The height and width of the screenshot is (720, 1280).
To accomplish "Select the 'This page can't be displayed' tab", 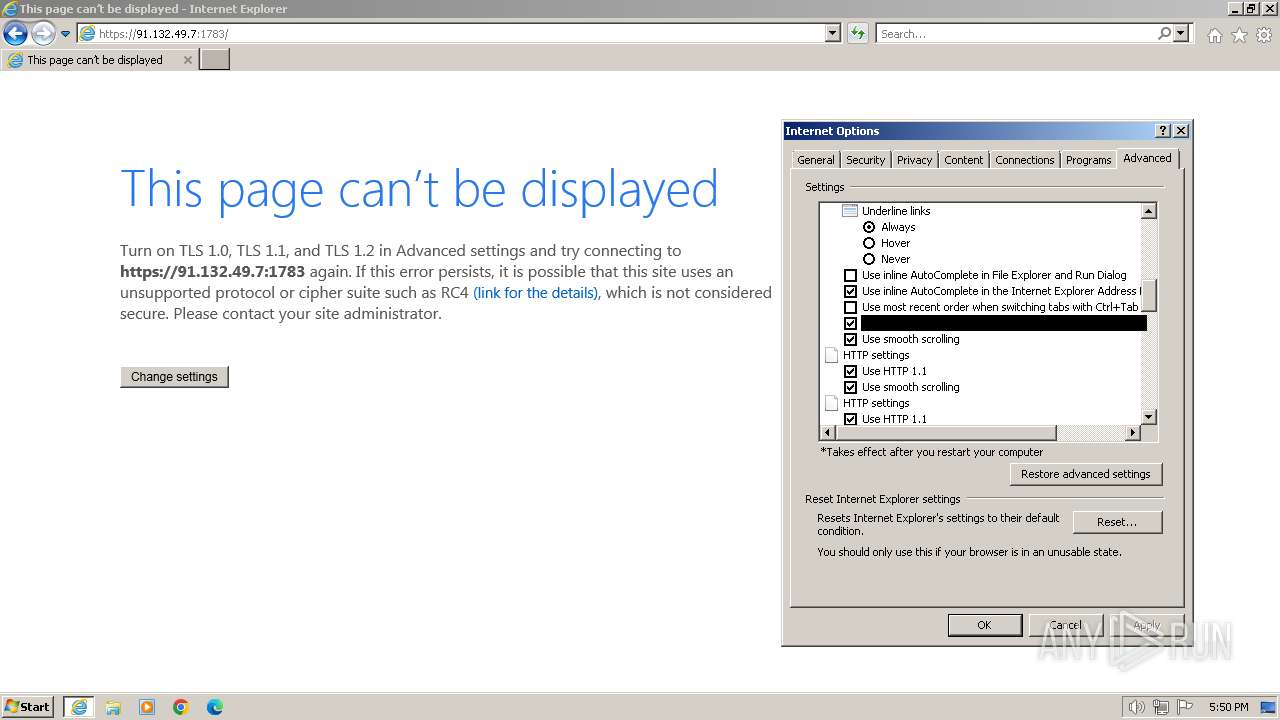I will tap(95, 60).
